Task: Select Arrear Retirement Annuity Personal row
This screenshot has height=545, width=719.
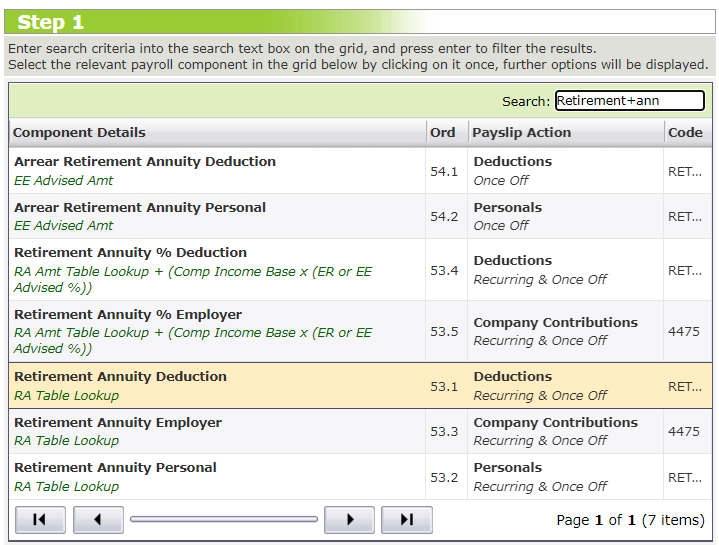Action: click(140, 208)
